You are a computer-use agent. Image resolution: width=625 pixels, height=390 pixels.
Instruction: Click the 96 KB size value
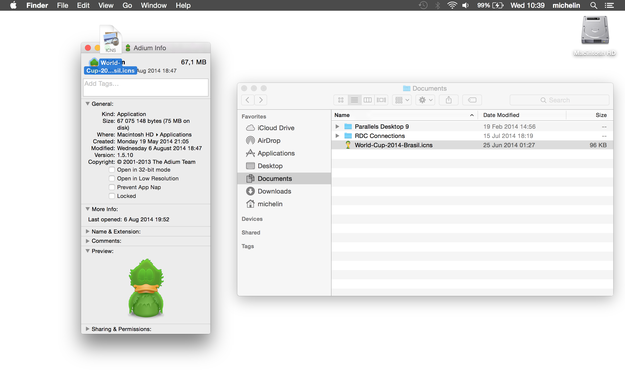[x=598, y=145]
